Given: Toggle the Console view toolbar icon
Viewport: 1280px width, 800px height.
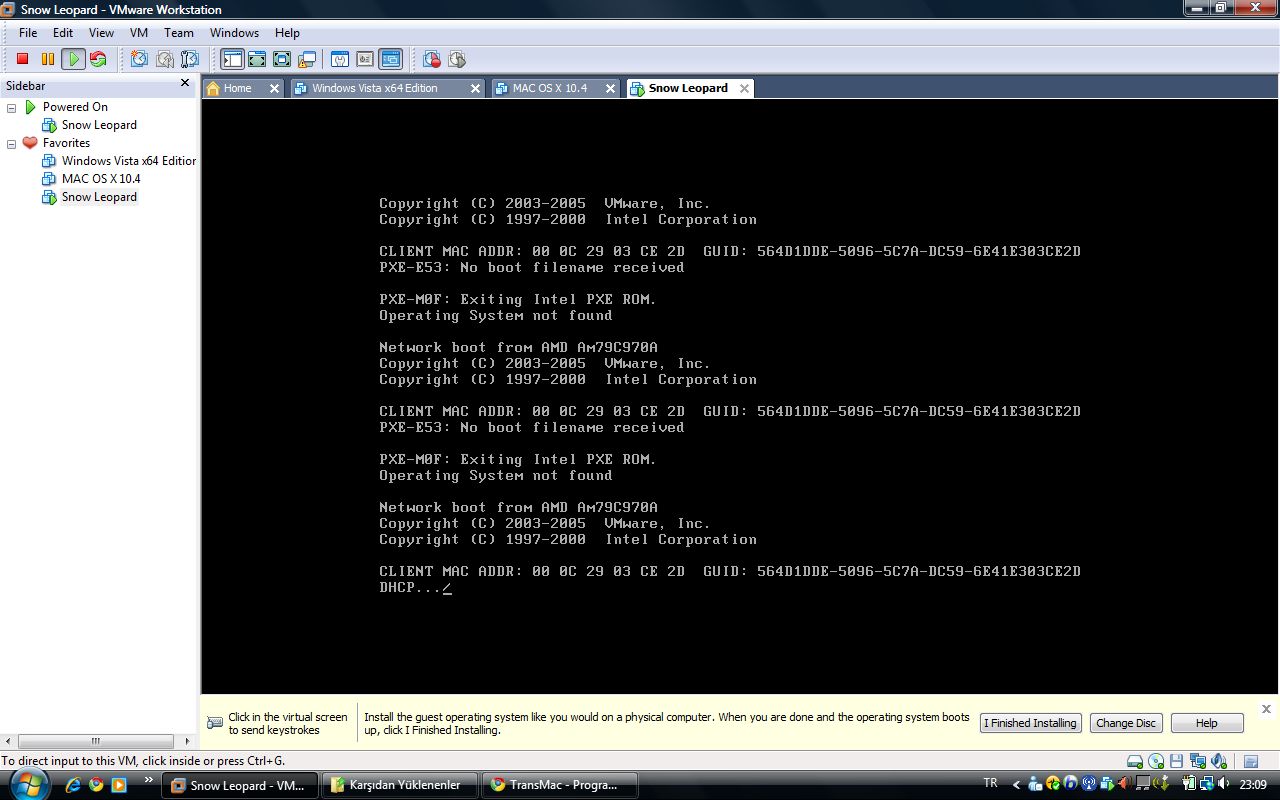Looking at the screenshot, I should (390, 59).
